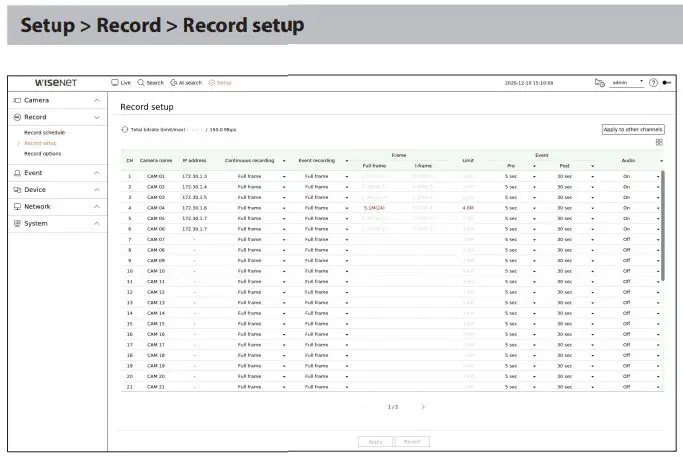Image resolution: width=683 pixels, height=457 pixels.
Task: Click the 172.30.1.6 IP address cell
Action: pos(194,208)
